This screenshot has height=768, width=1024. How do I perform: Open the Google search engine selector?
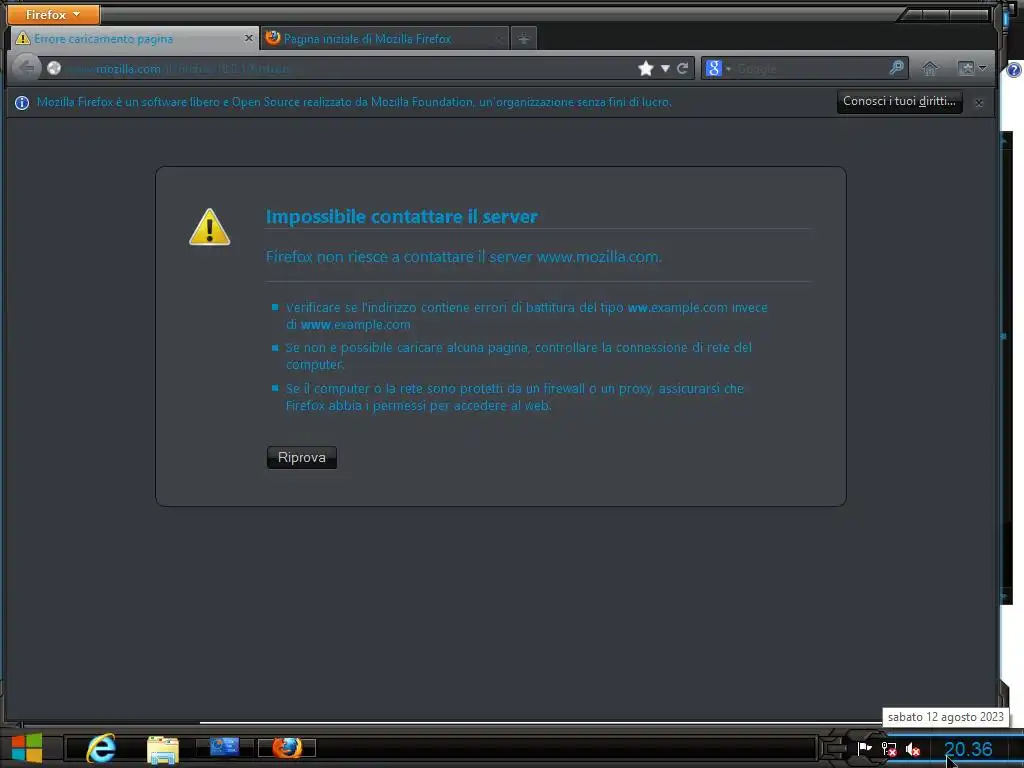pyautogui.click(x=717, y=68)
